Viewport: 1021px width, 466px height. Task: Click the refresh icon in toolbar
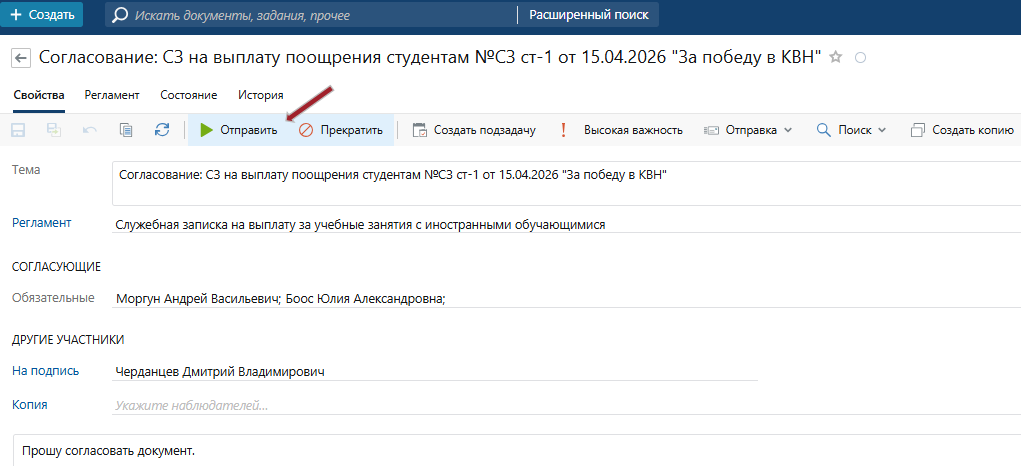pyautogui.click(x=162, y=130)
